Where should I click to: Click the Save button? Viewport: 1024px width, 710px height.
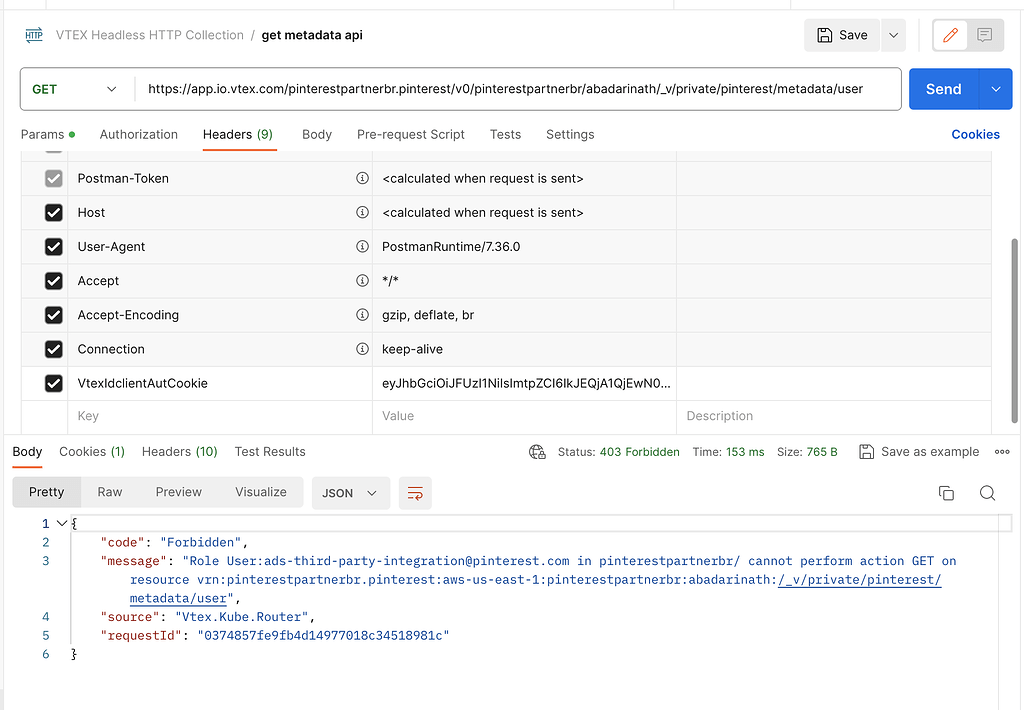click(x=842, y=35)
